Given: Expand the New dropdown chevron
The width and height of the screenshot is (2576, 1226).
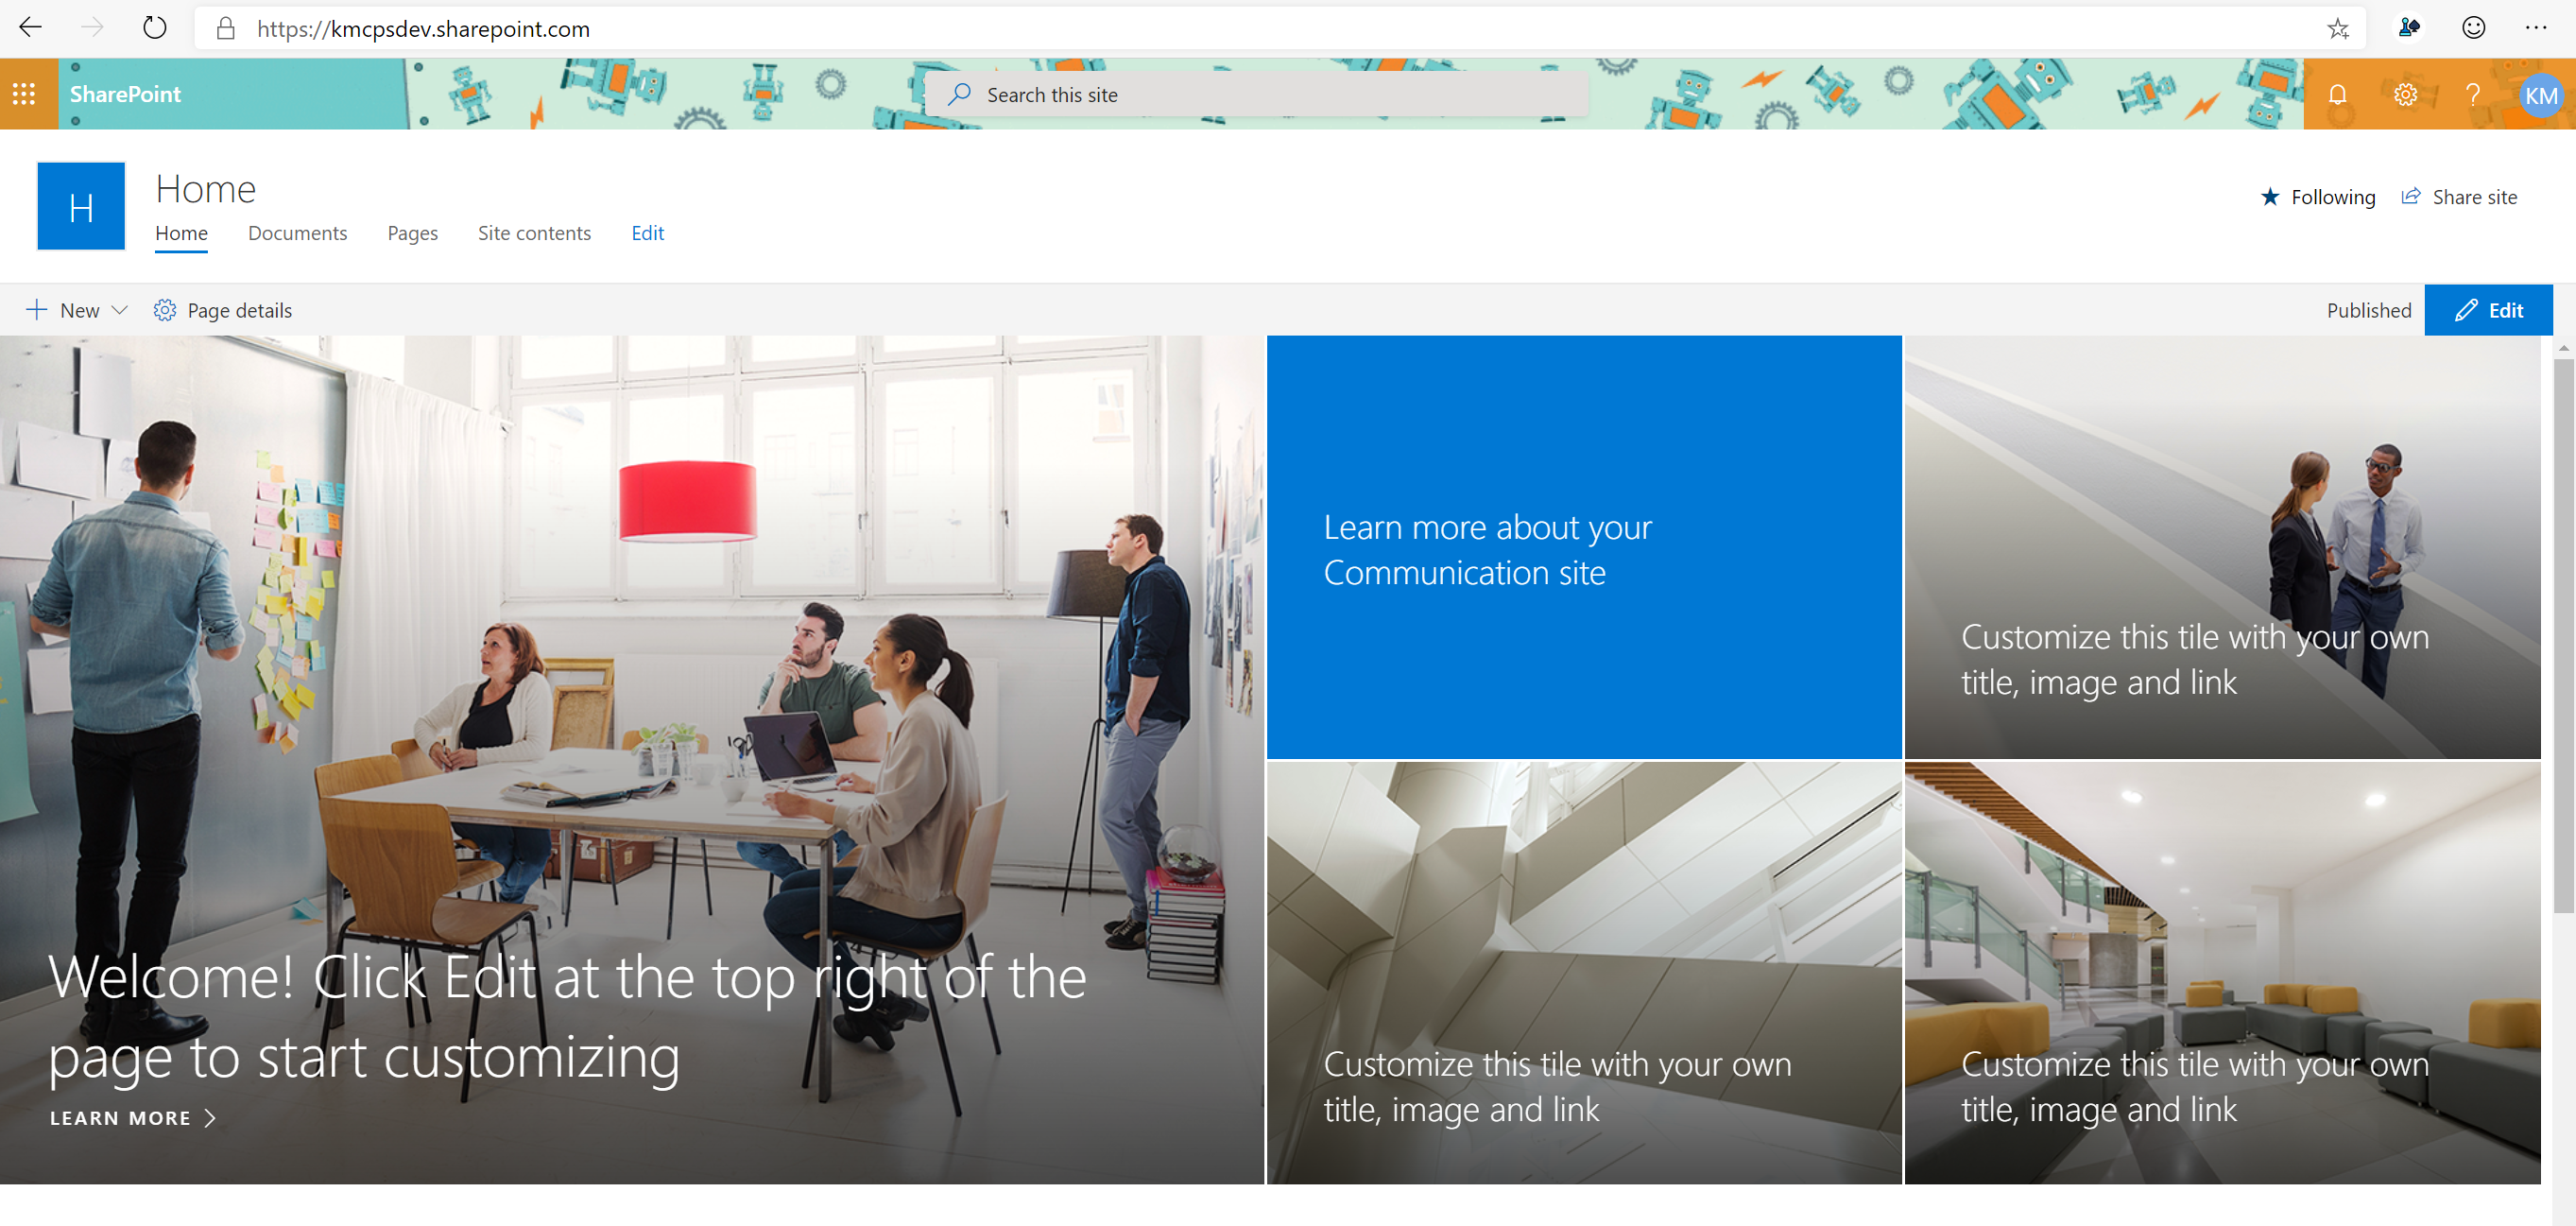Looking at the screenshot, I should [120, 310].
